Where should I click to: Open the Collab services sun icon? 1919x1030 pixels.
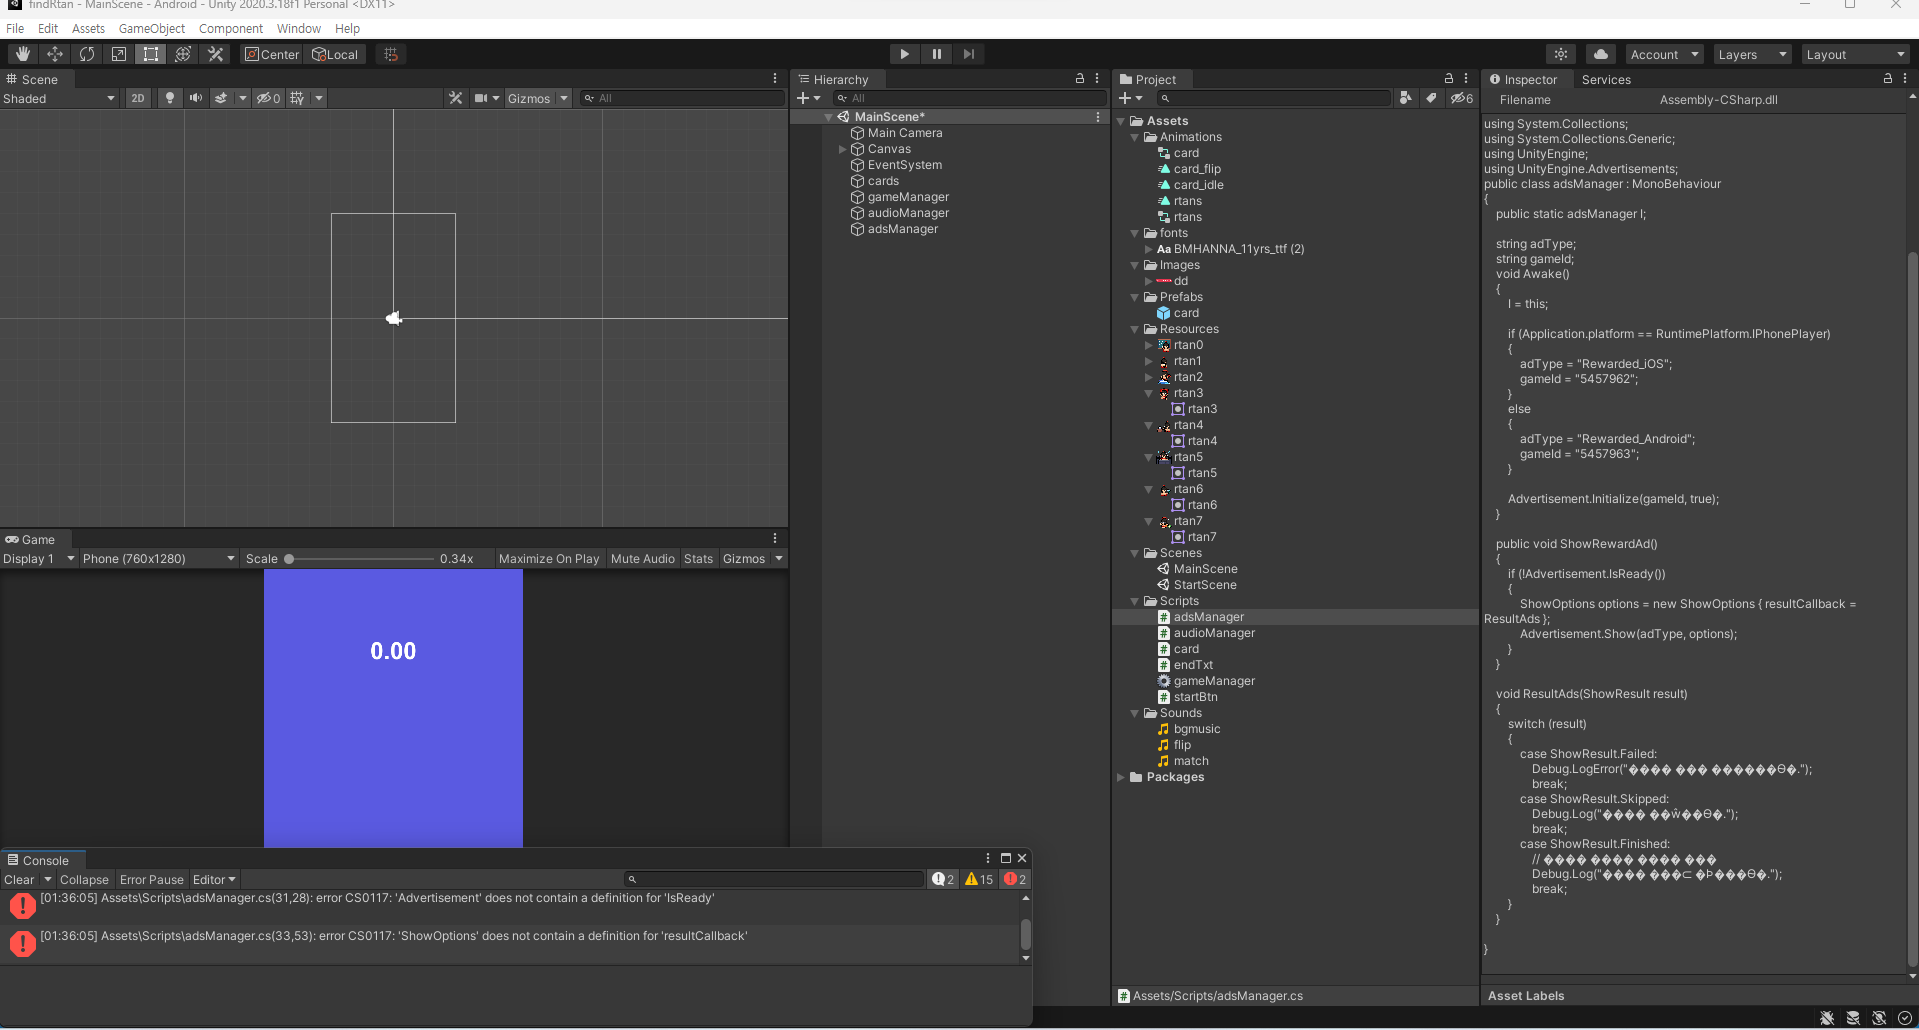pos(1561,54)
